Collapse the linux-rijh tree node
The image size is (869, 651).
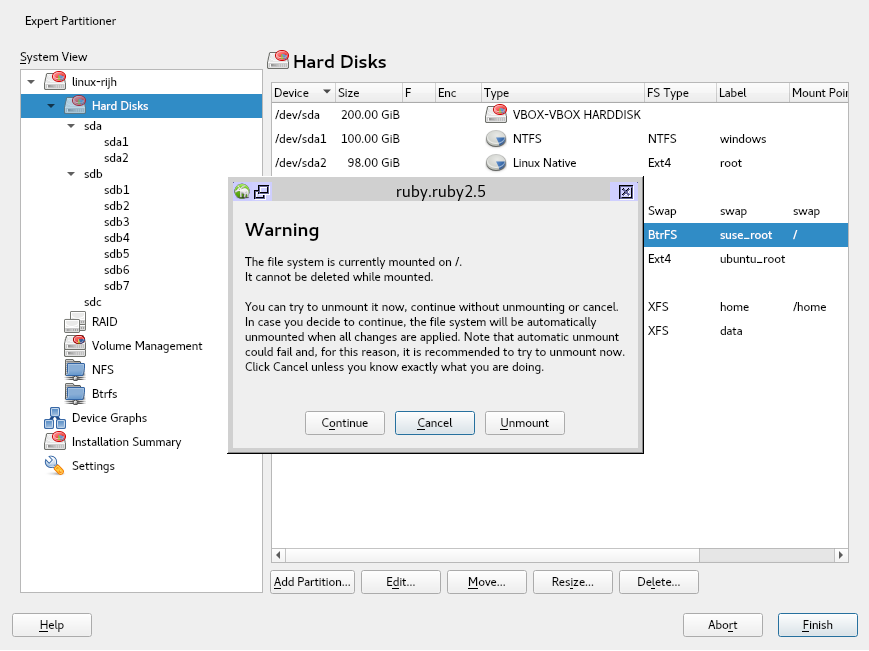[31, 82]
